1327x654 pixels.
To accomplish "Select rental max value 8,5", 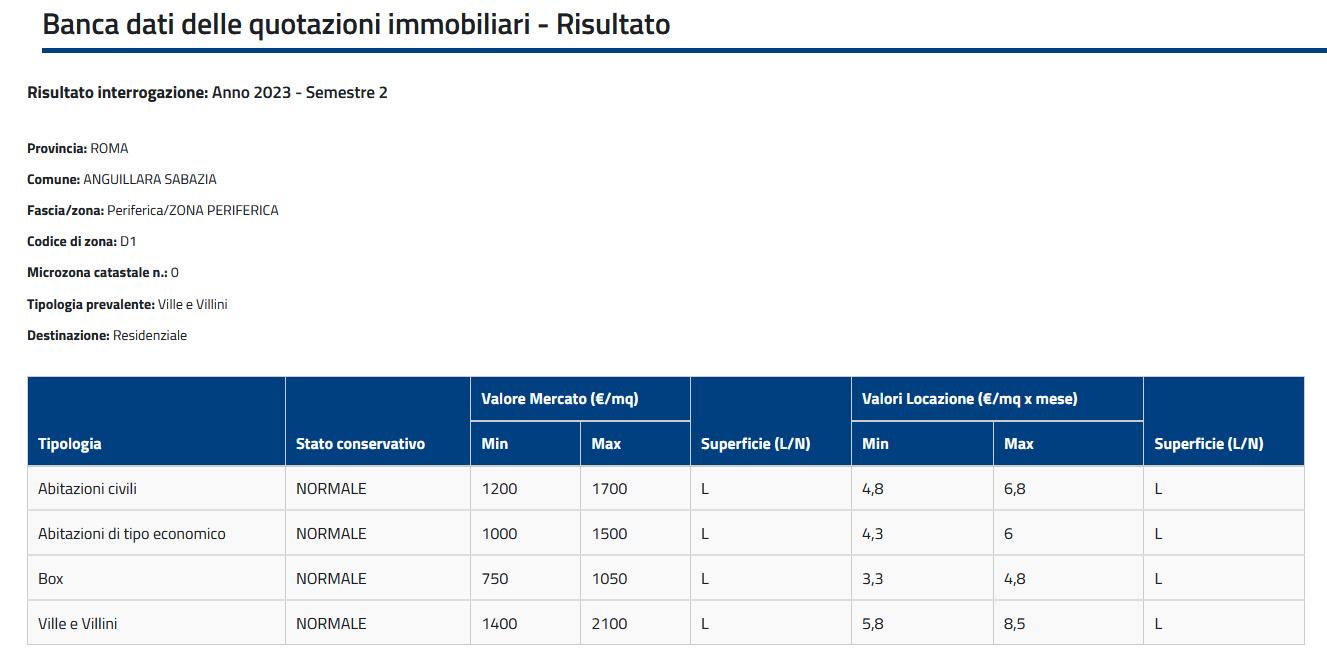I will tap(1014, 624).
